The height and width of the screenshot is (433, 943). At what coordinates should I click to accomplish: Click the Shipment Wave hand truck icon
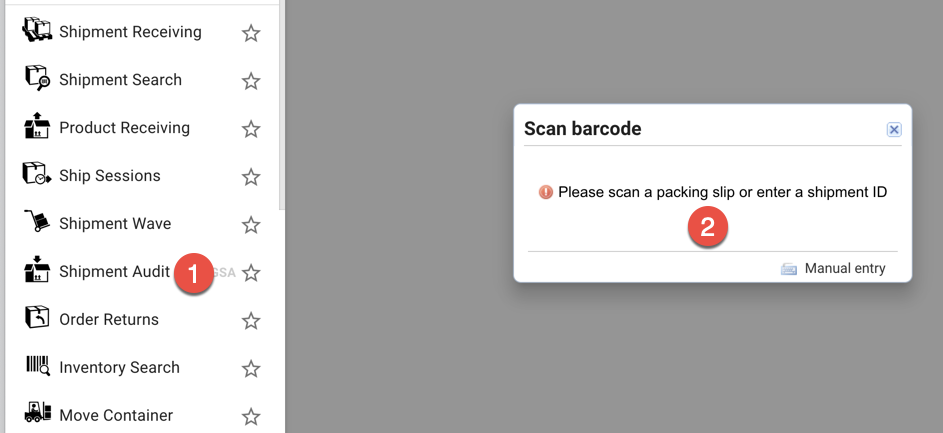[37, 223]
